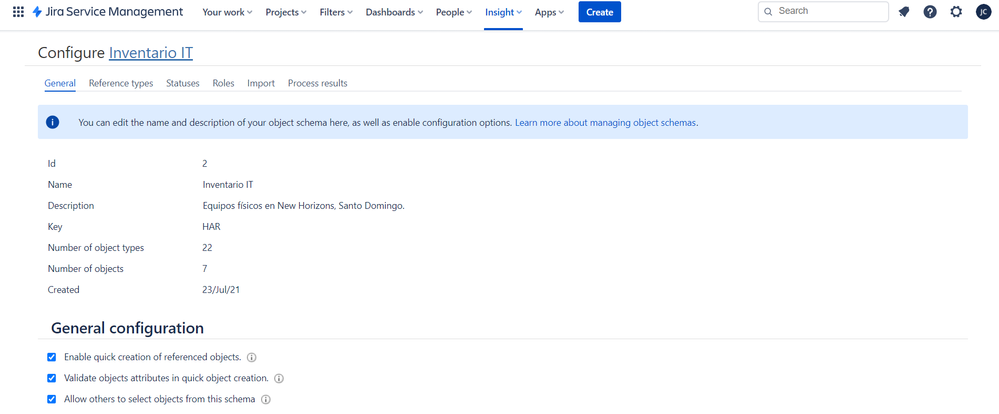Toggle Validate objects attributes checkbox
The image size is (999, 414).
point(52,378)
